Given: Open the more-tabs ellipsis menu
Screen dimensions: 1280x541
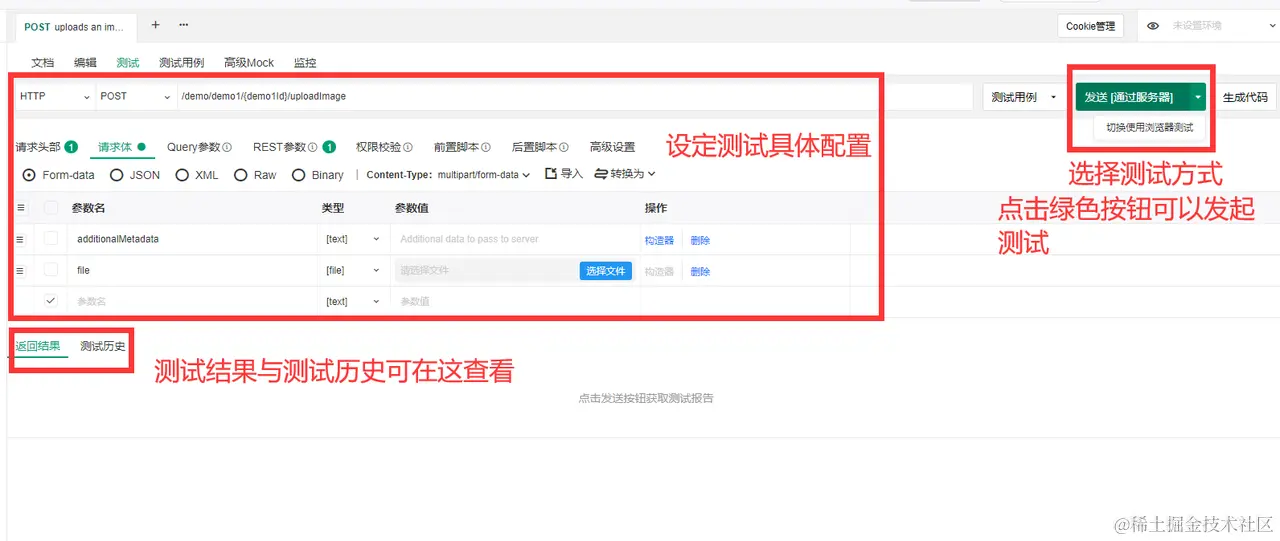Looking at the screenshot, I should point(184,25).
